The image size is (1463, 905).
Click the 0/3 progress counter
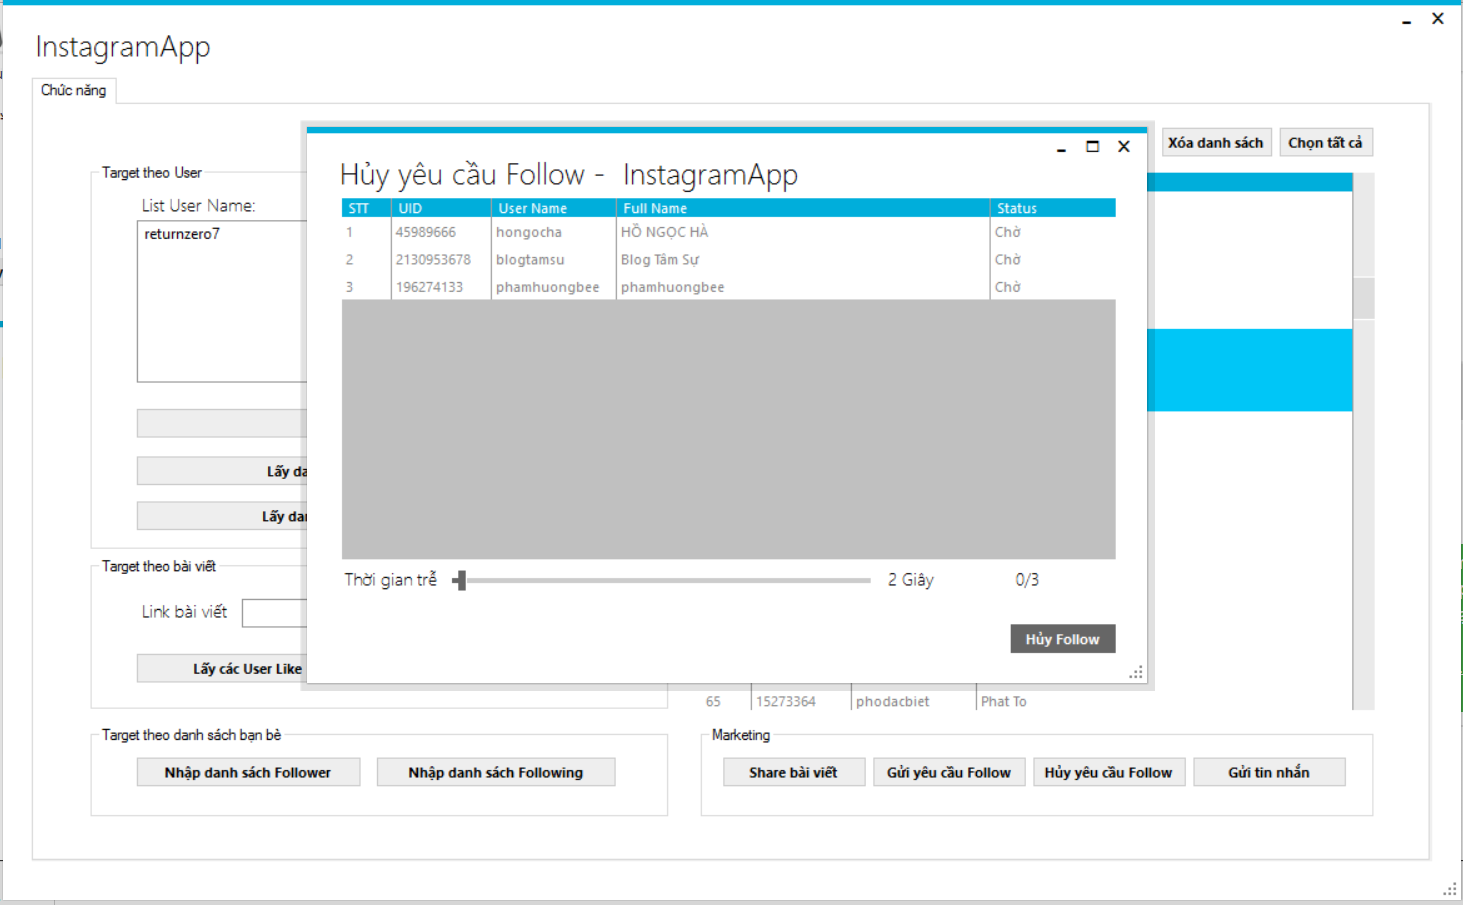[x=1027, y=580]
